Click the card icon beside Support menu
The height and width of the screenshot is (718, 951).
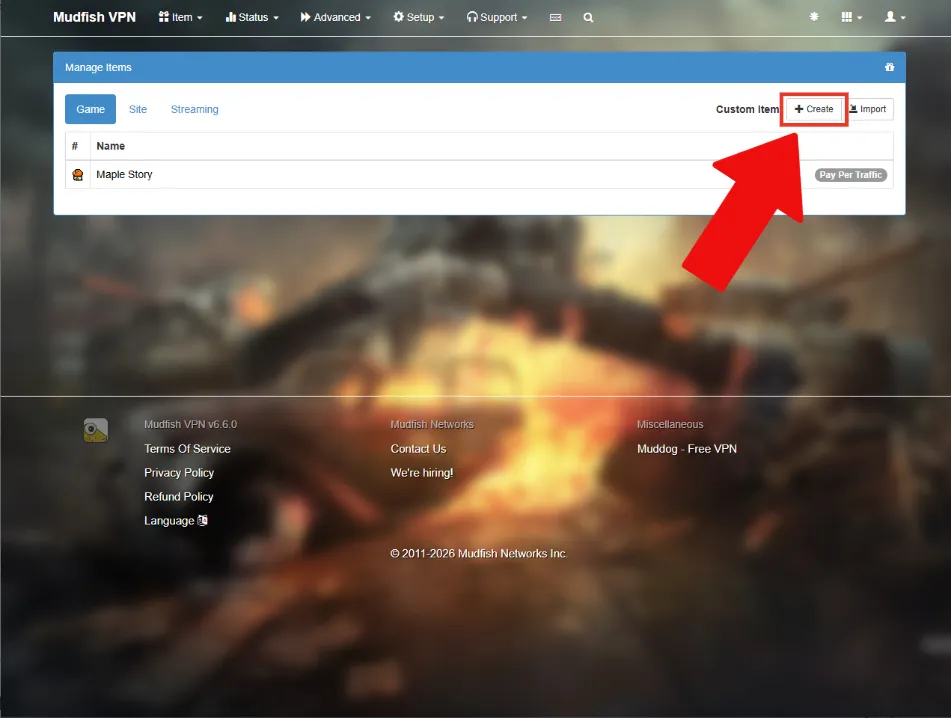pos(555,18)
